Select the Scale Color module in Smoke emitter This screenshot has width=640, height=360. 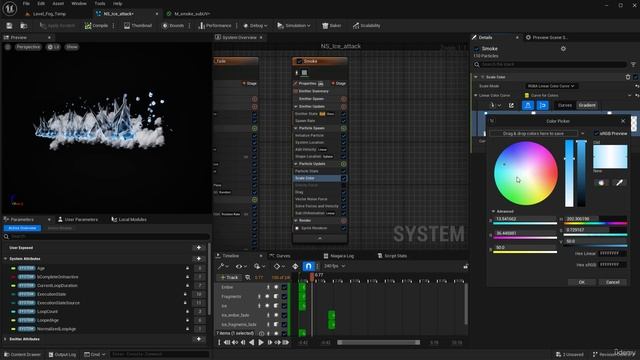click(x=317, y=178)
